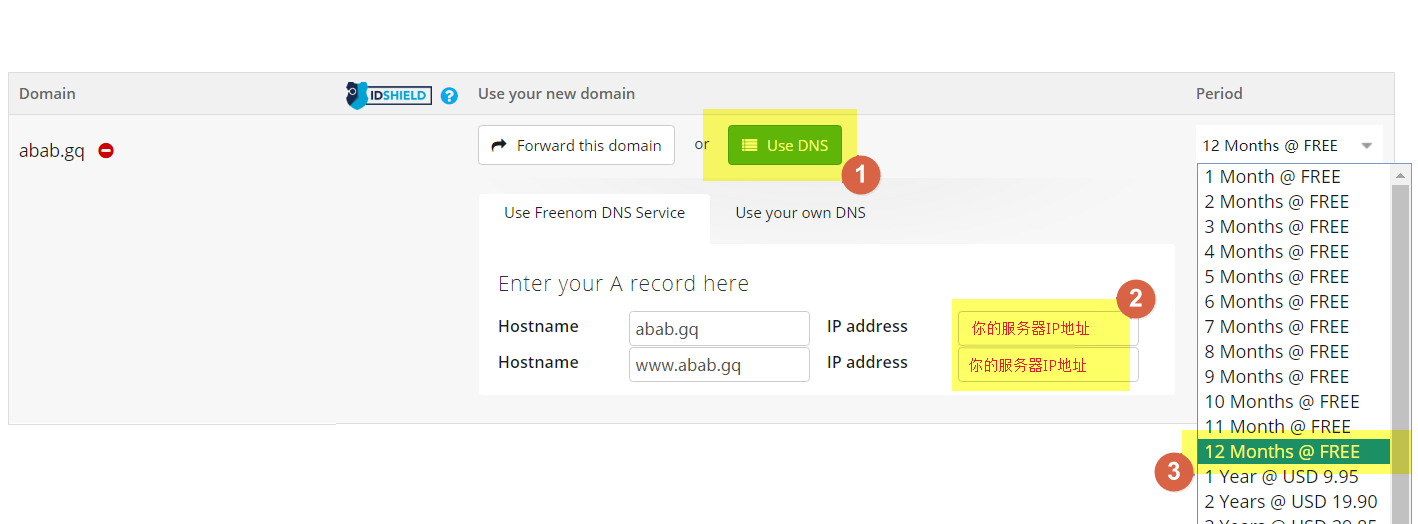Select 1 Month @ FREE option
Image resolution: width=1418 pixels, height=524 pixels.
pos(1272,177)
